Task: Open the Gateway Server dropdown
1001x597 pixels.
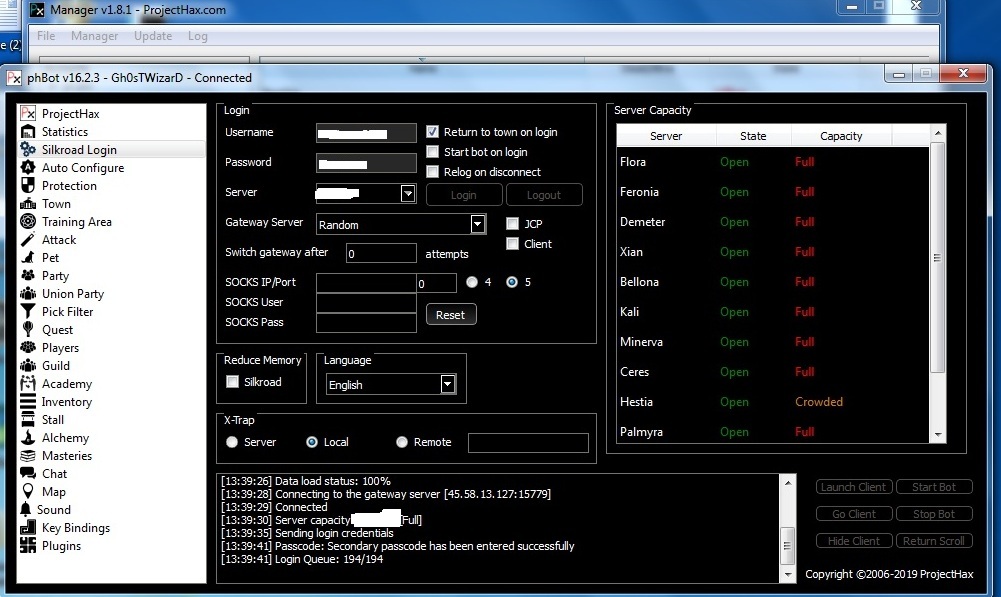Action: pyautogui.click(x=479, y=224)
